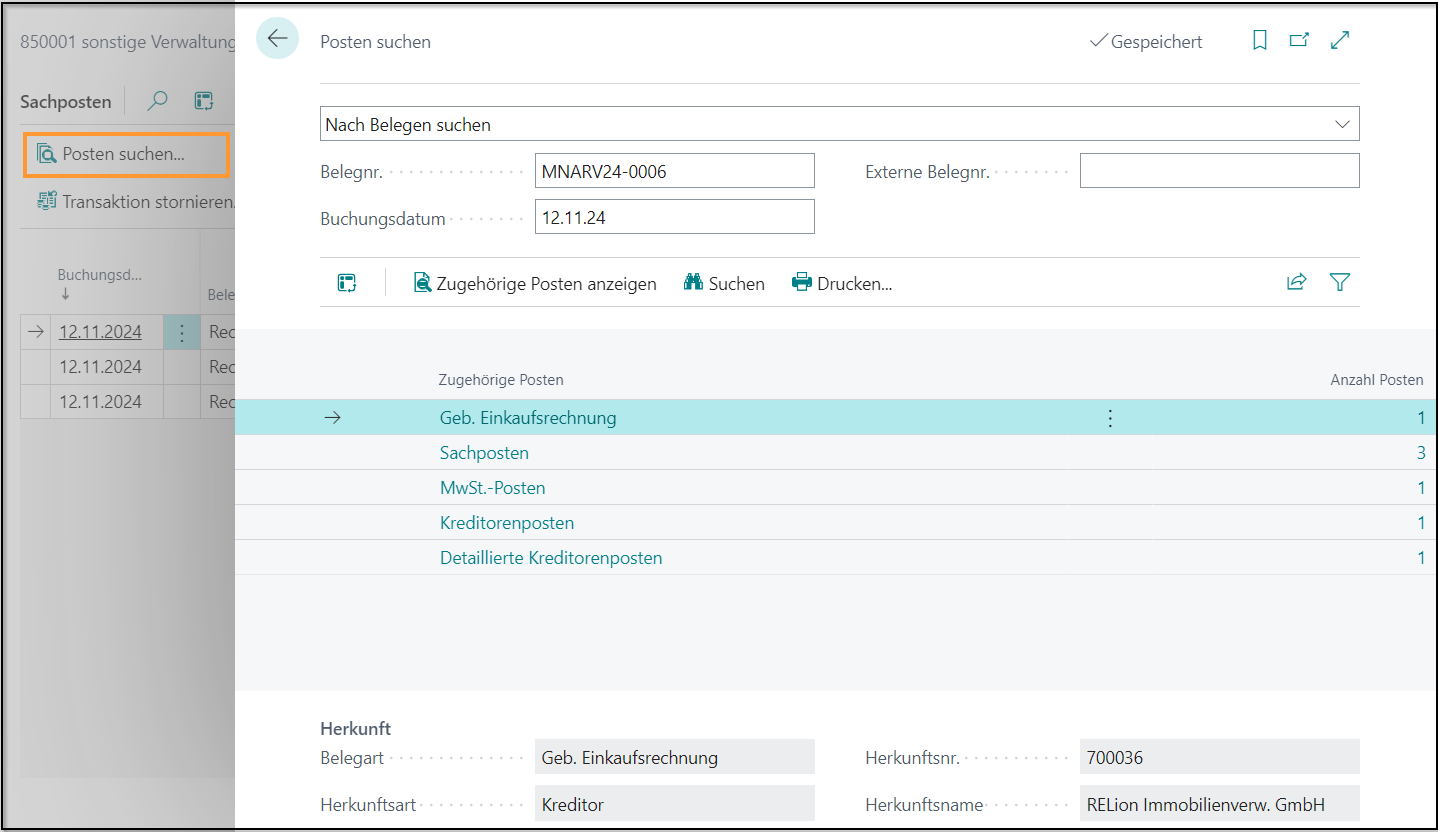Screen dimensions: 1438x832
Task: Click 'Zugehörige Posten anzeigen' action
Action: 535,284
